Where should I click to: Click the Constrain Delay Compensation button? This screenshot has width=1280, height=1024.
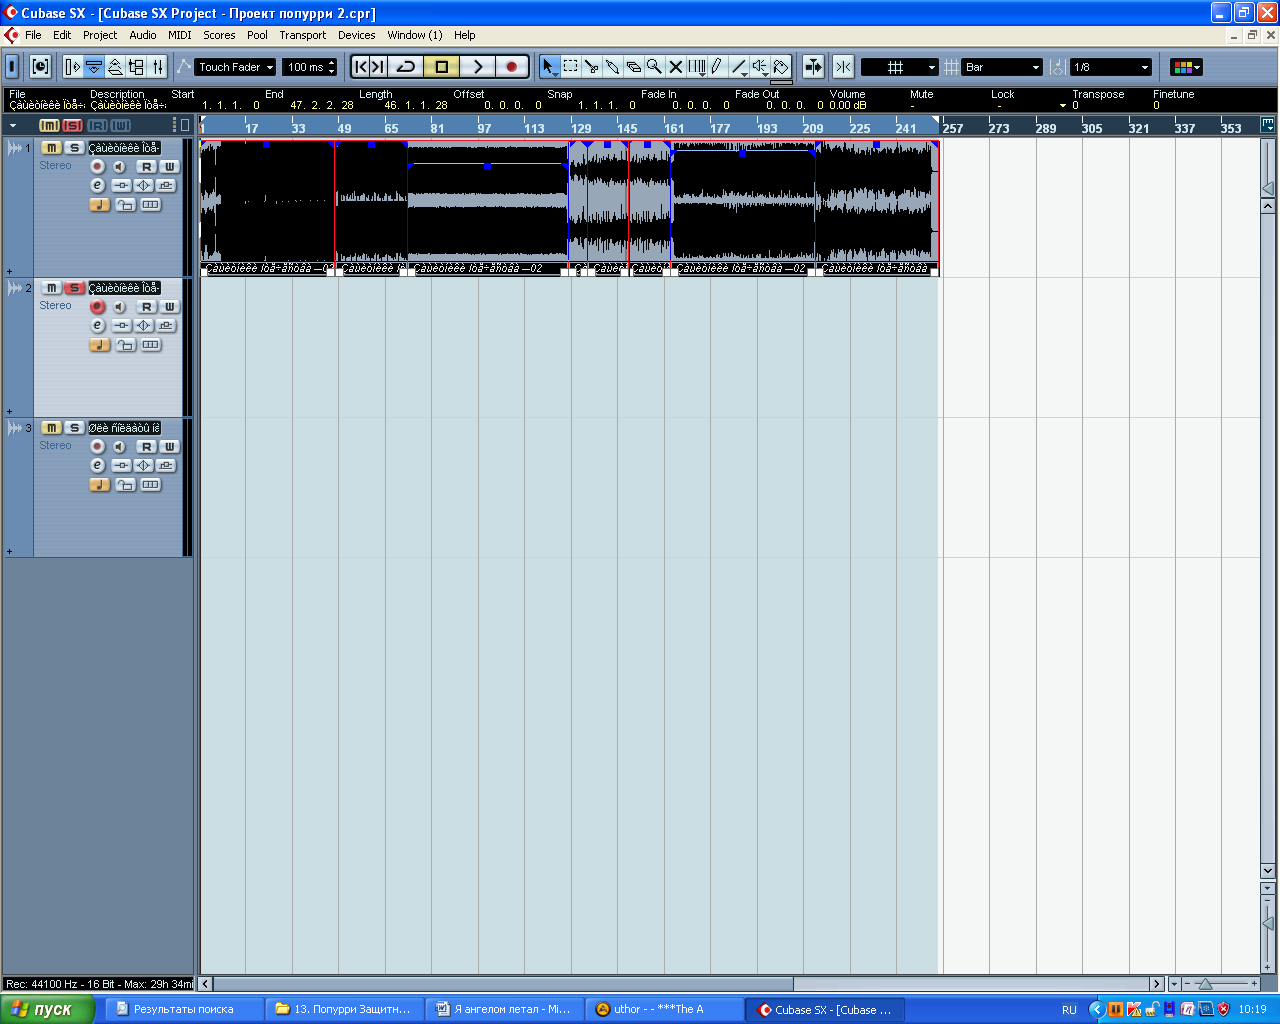[41, 67]
